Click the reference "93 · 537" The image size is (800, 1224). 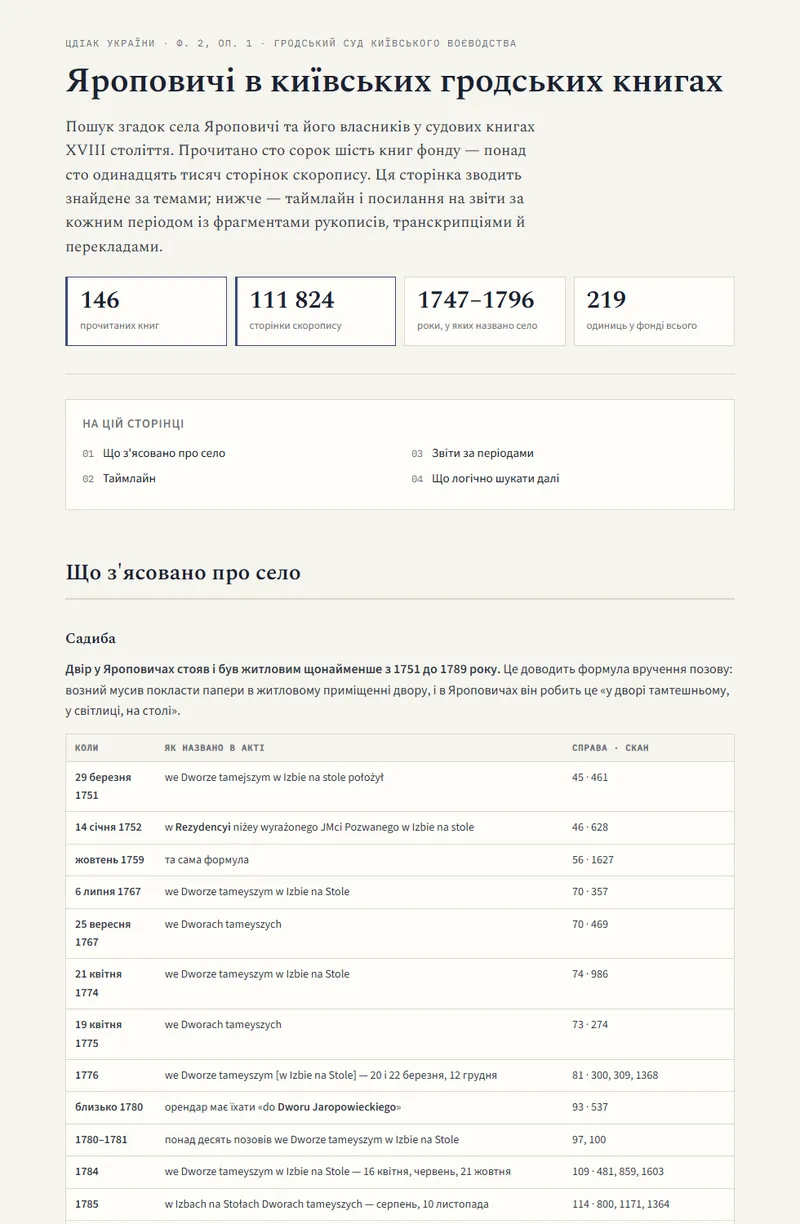coord(590,1107)
